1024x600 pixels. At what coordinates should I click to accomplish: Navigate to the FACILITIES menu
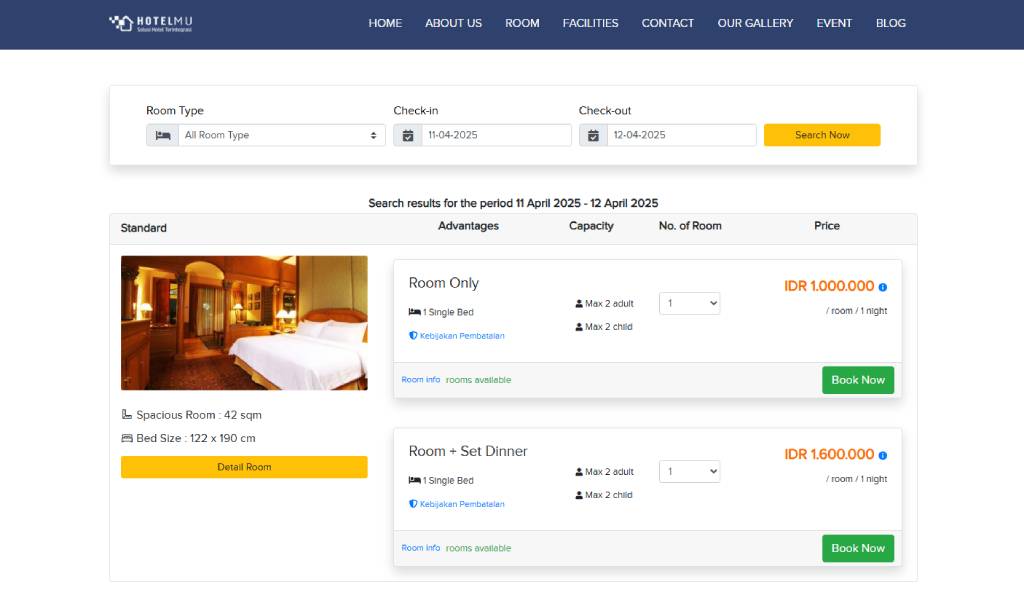pos(590,23)
